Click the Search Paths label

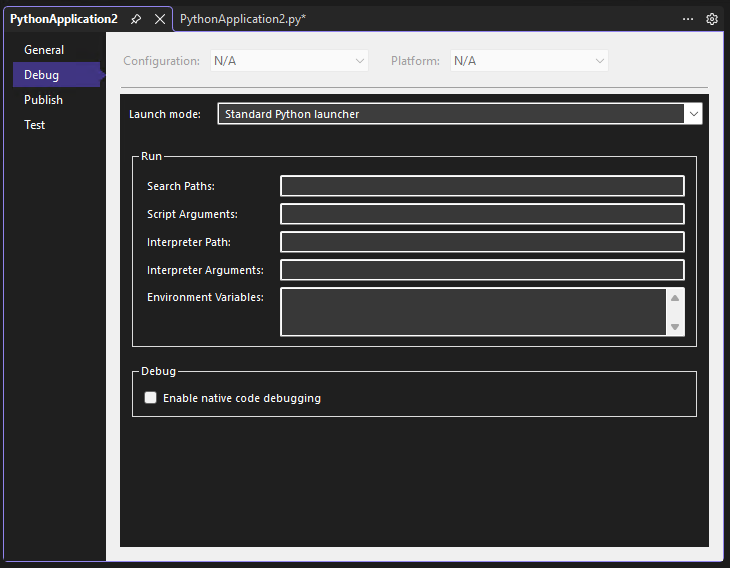(x=181, y=186)
